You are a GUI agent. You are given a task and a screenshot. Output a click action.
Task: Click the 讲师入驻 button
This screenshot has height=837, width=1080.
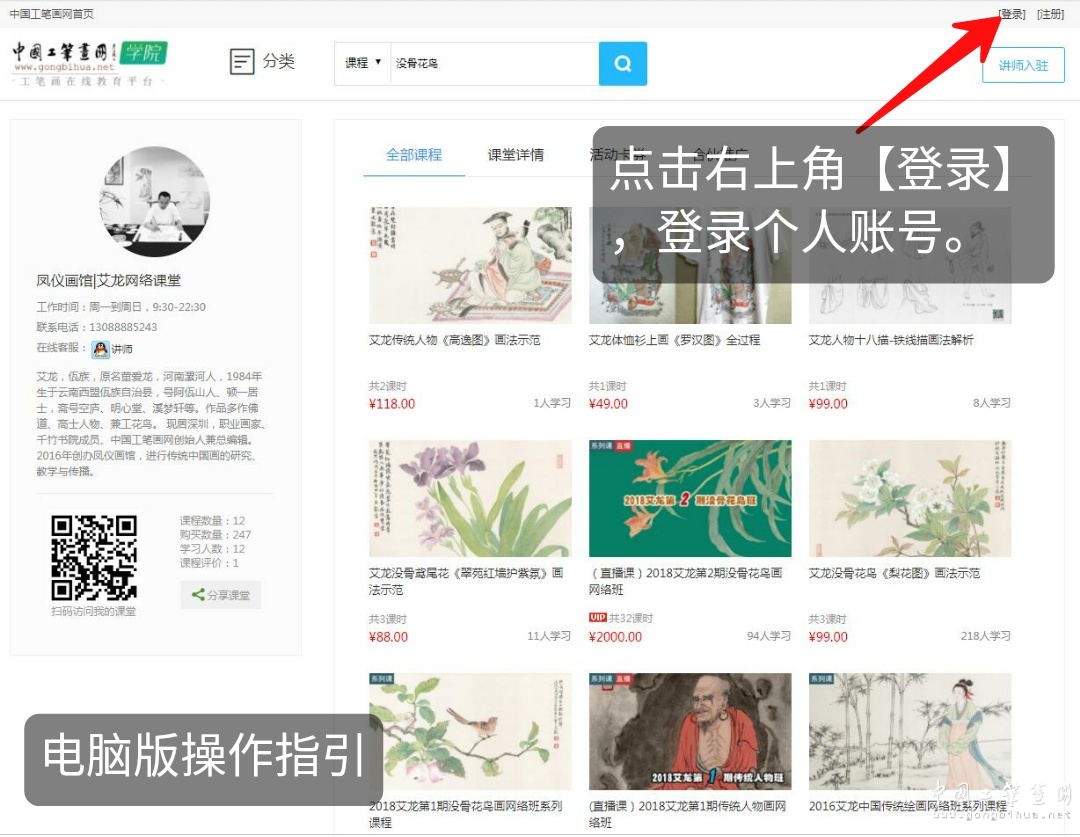point(1023,65)
